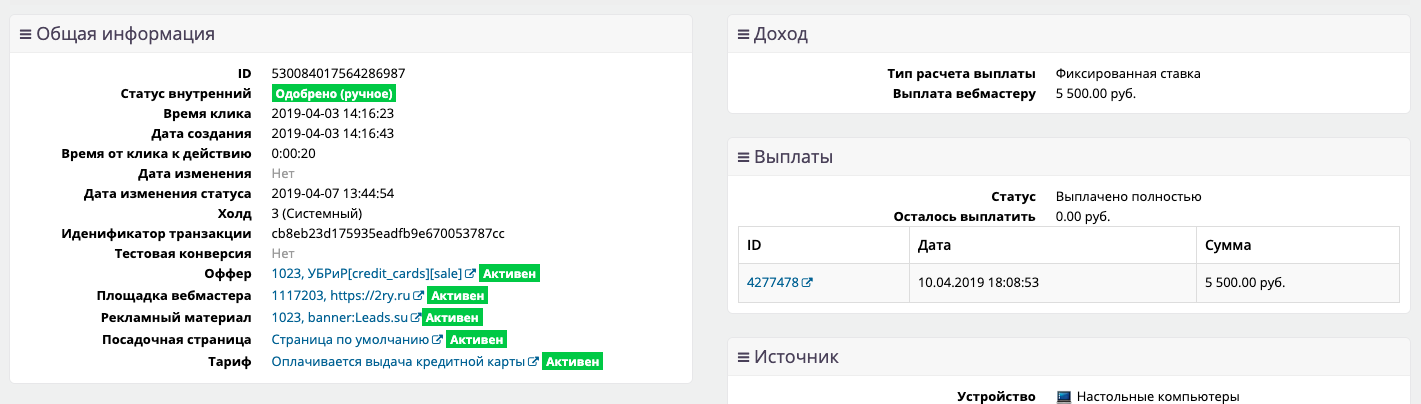Click the Активен badge in the Оффер row

[x=510, y=274]
